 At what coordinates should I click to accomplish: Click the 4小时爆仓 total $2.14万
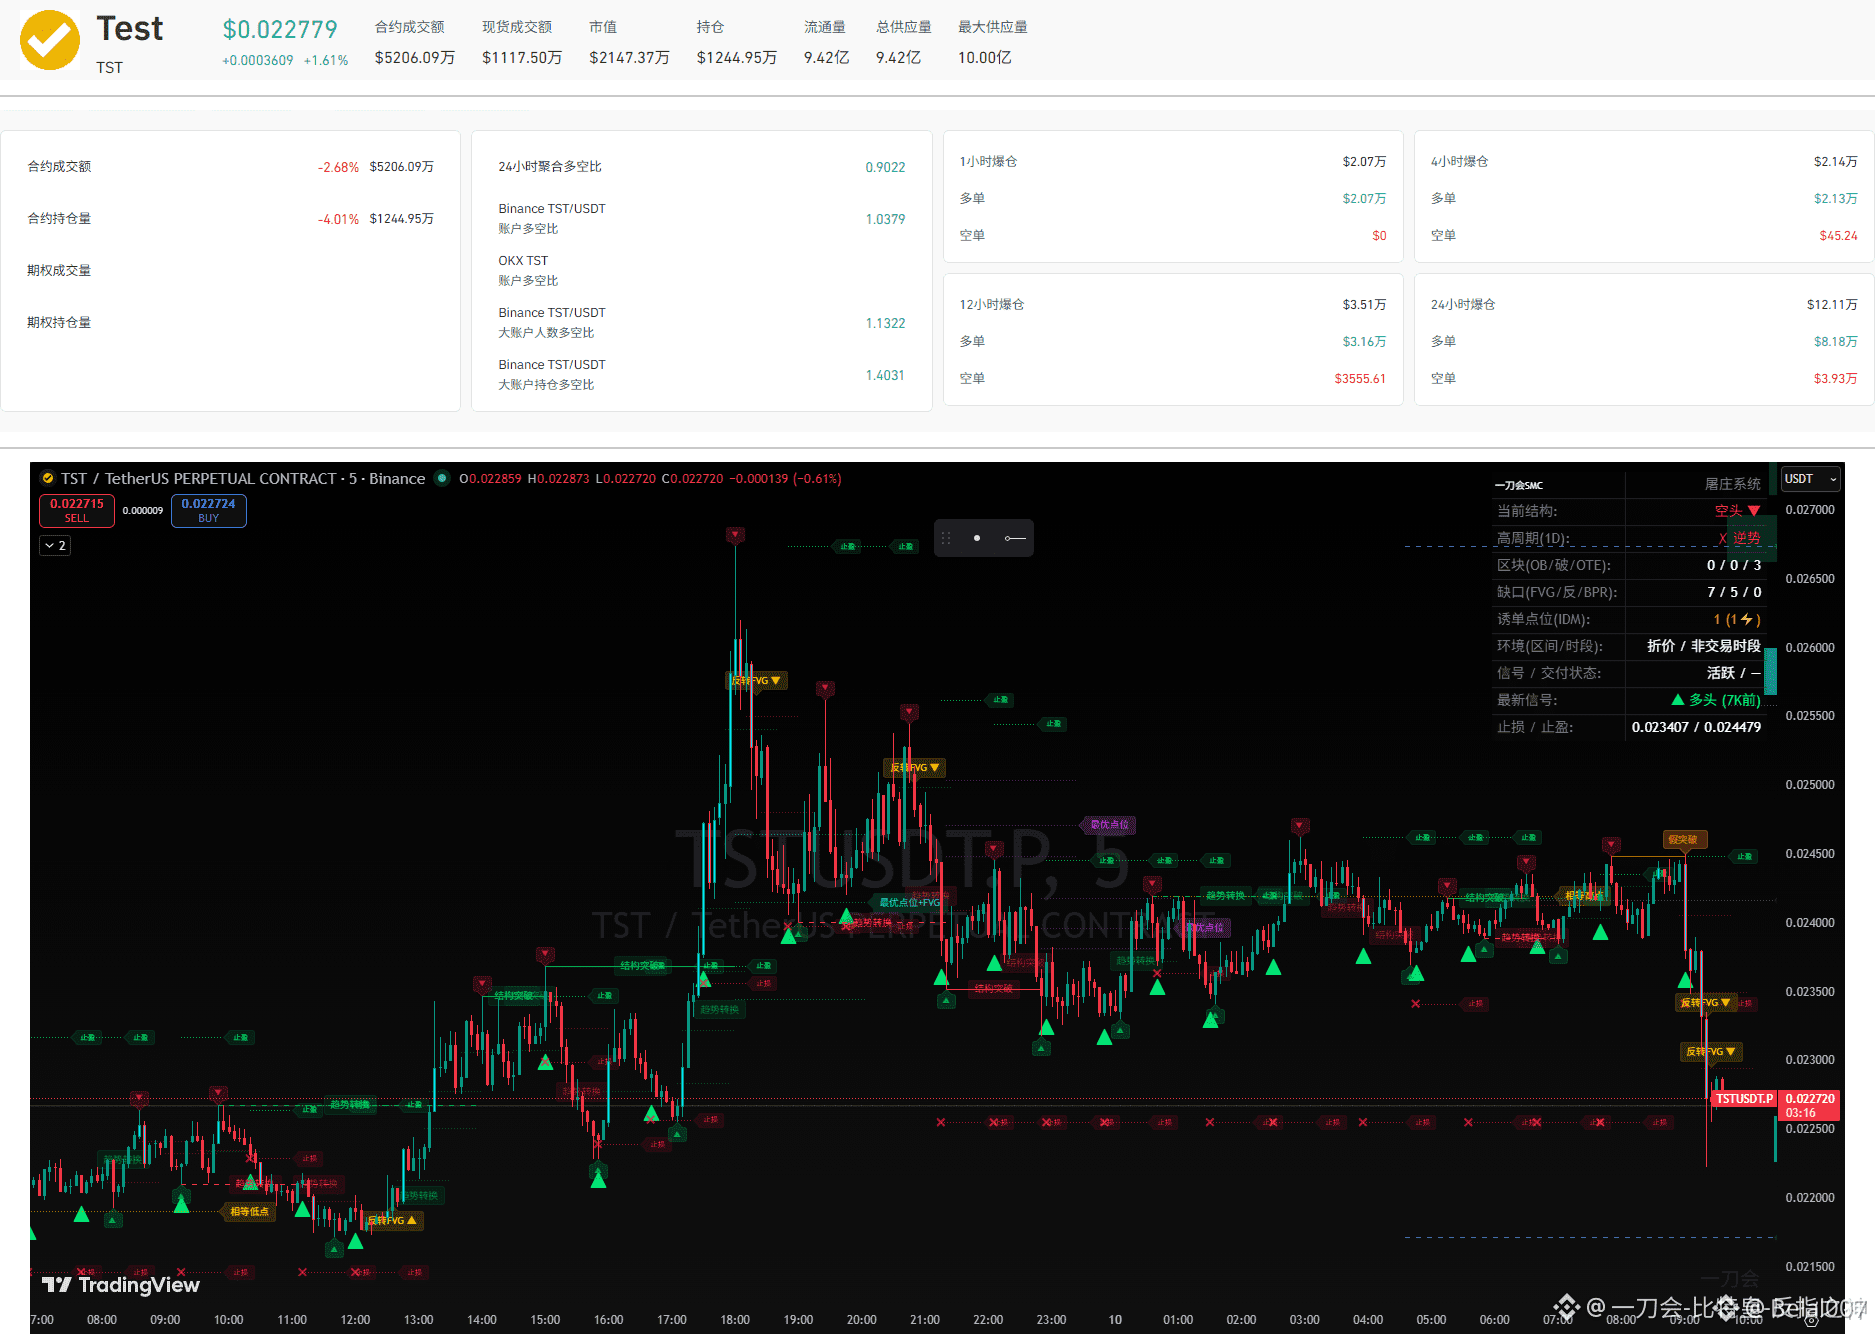[1835, 162]
